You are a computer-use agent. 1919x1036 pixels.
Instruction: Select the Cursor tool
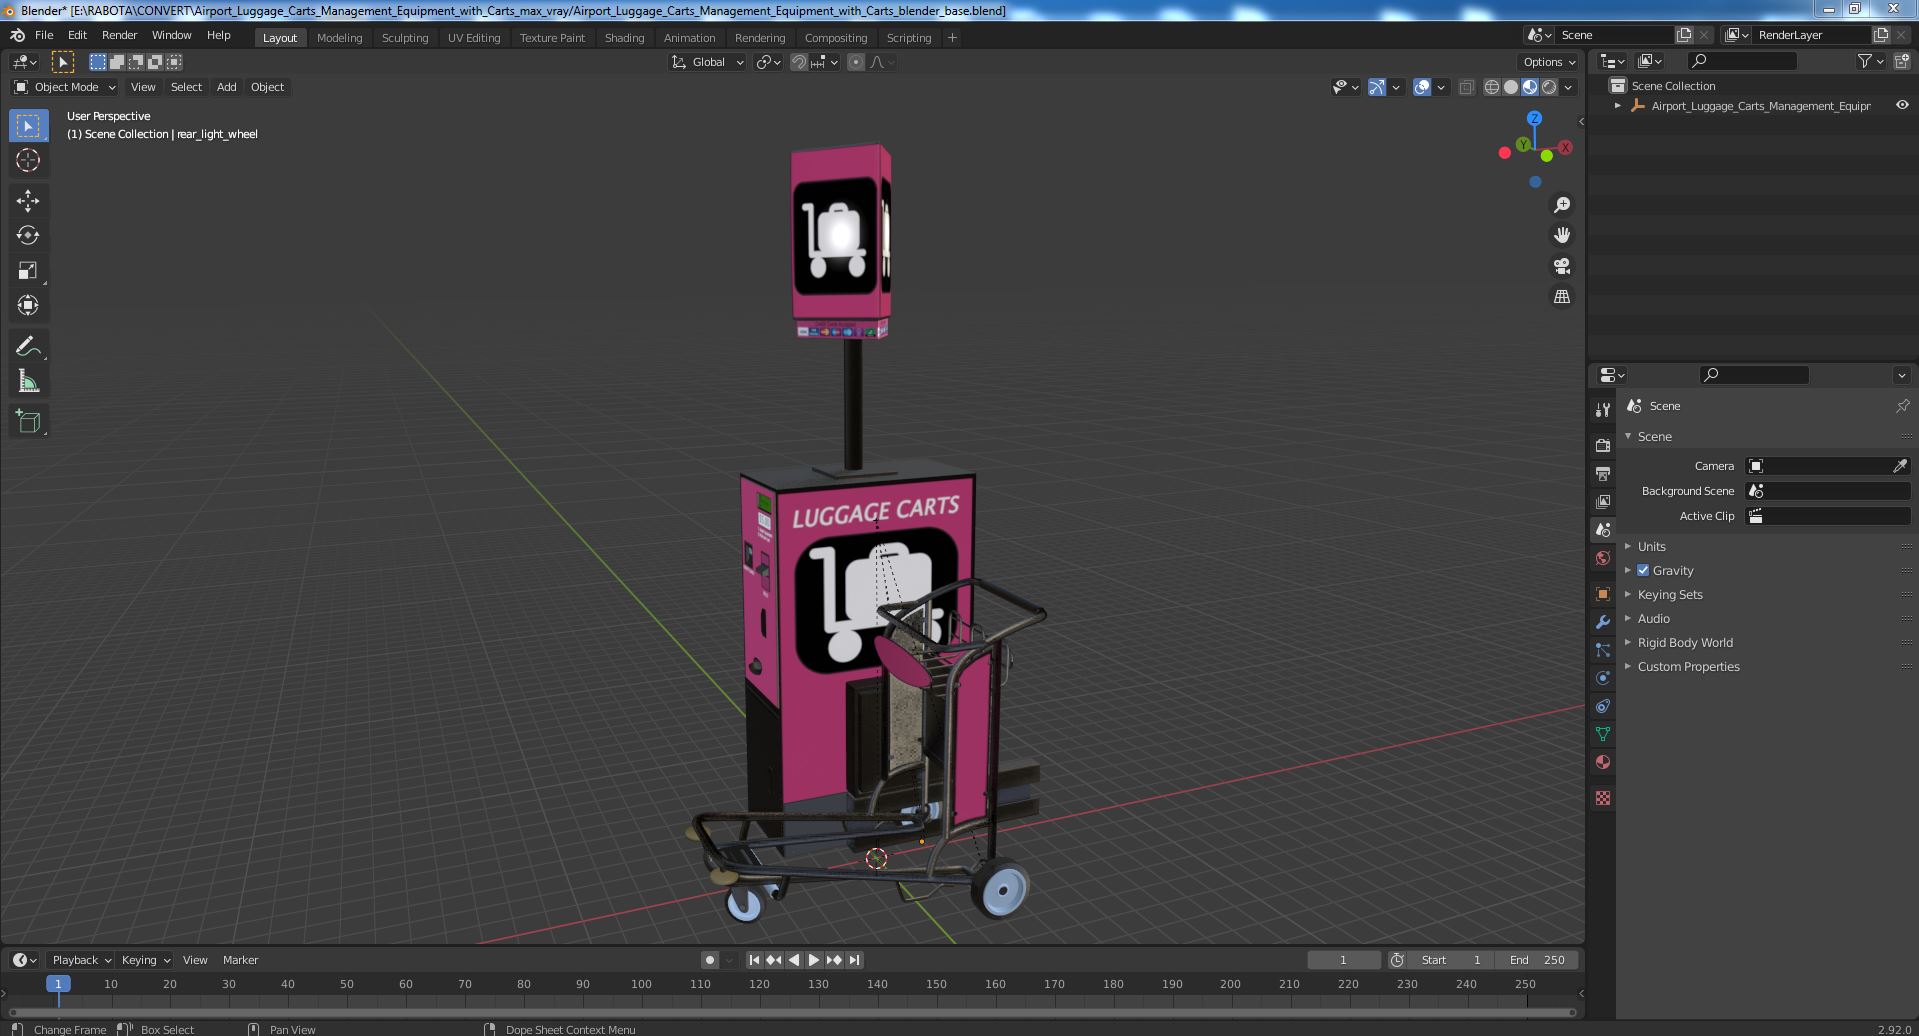coord(28,160)
